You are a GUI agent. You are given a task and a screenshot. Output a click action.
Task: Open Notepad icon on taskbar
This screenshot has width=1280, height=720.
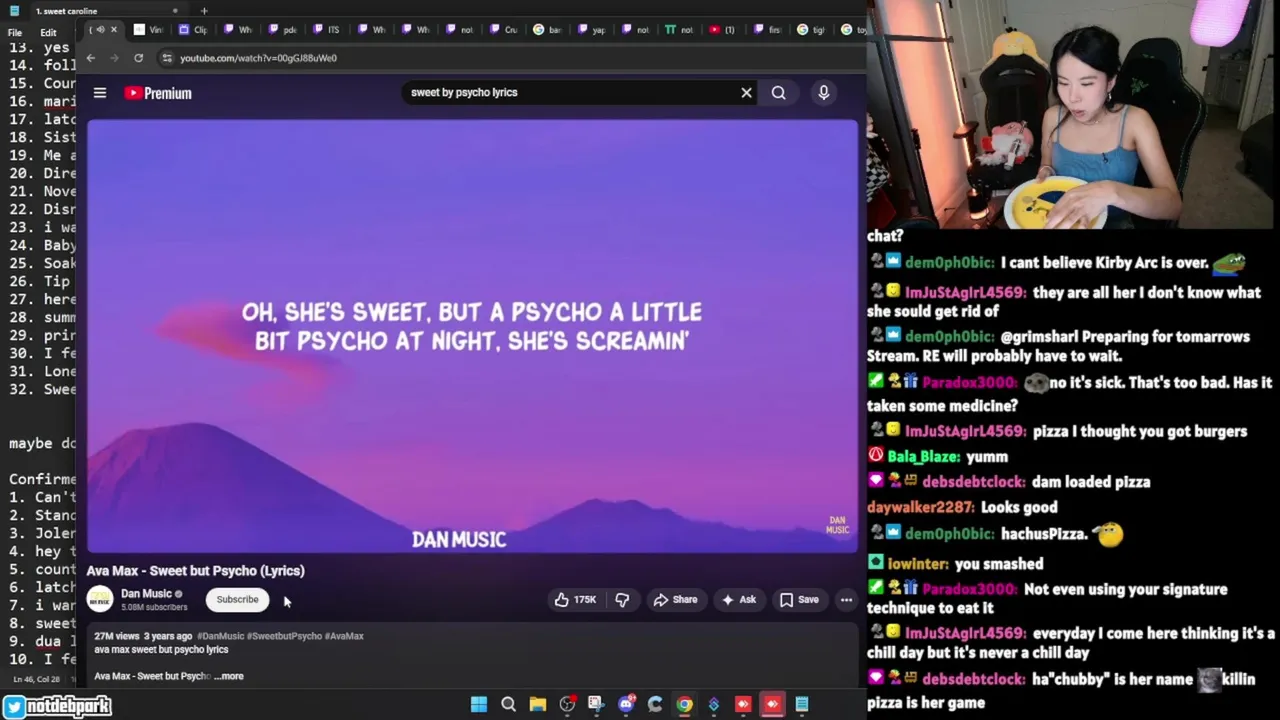(802, 704)
